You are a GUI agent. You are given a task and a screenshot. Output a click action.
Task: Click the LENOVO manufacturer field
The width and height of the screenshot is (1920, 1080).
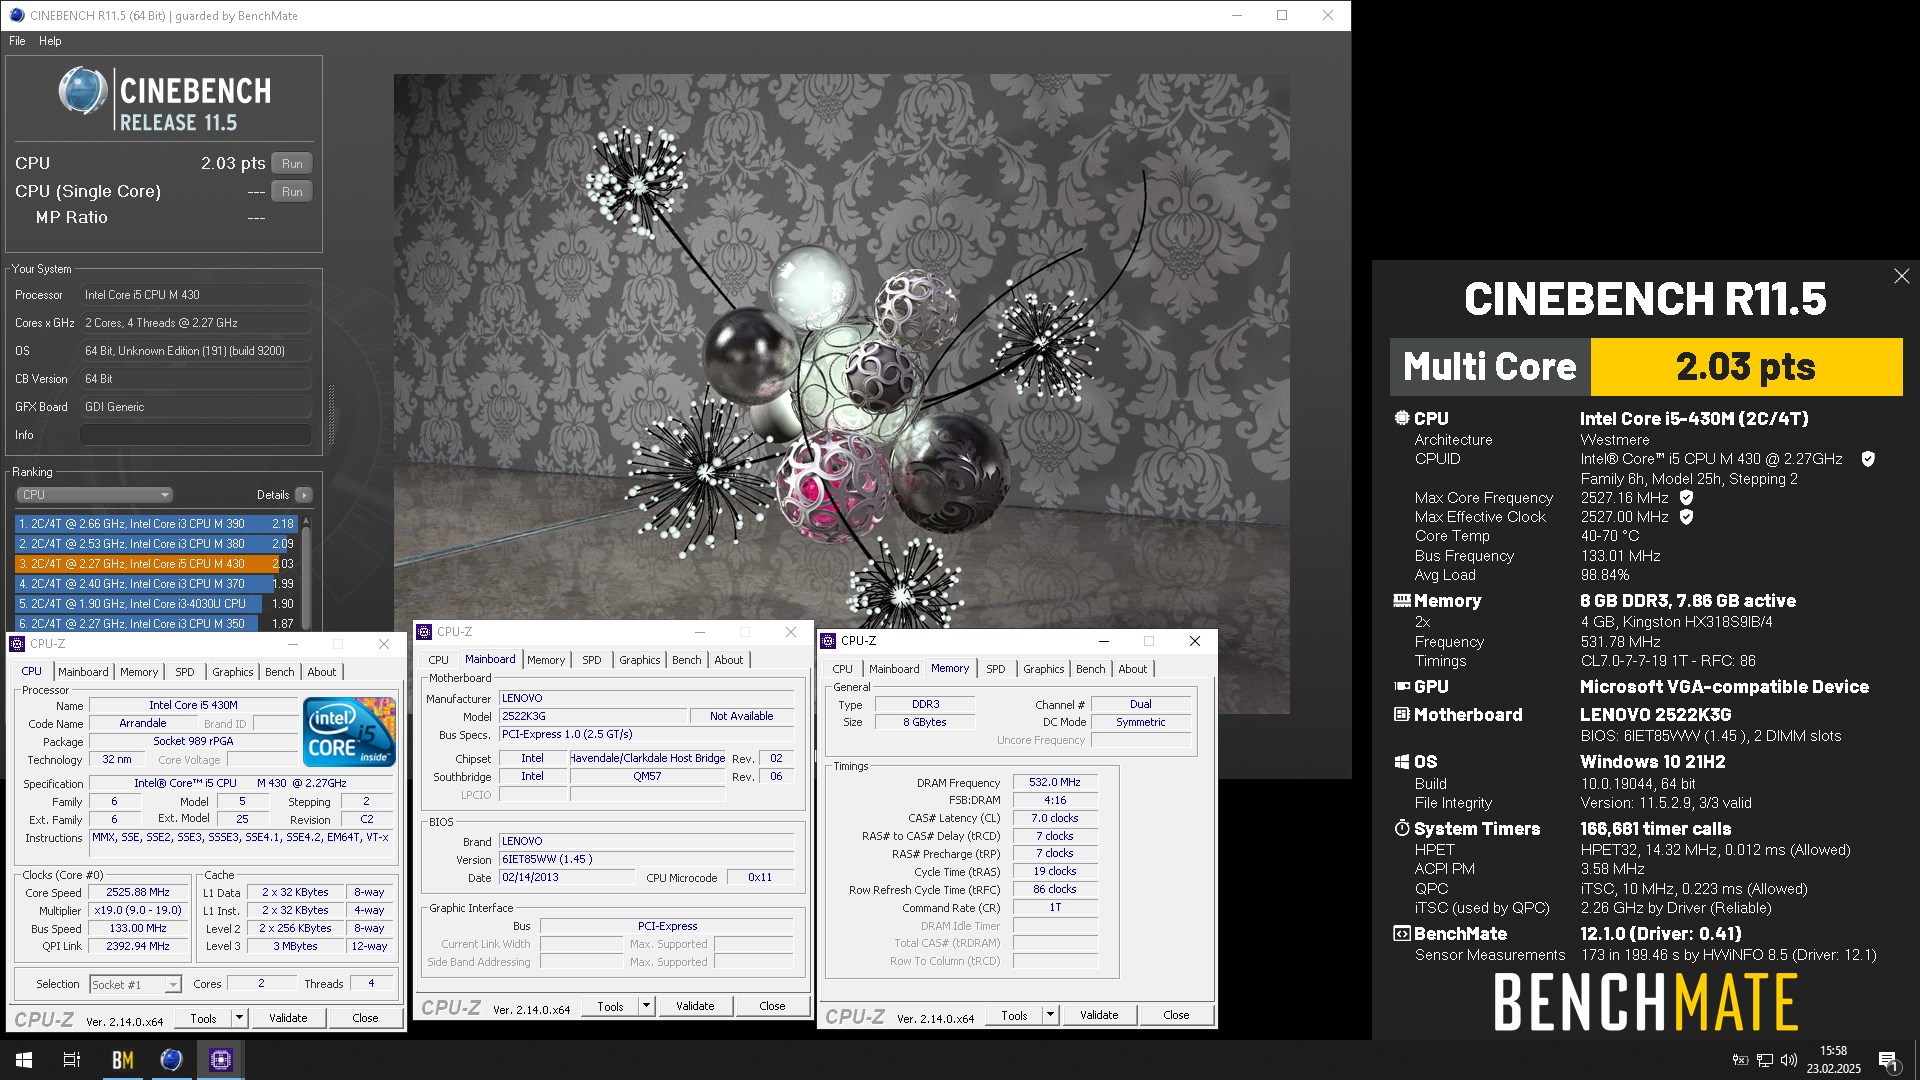(x=646, y=698)
